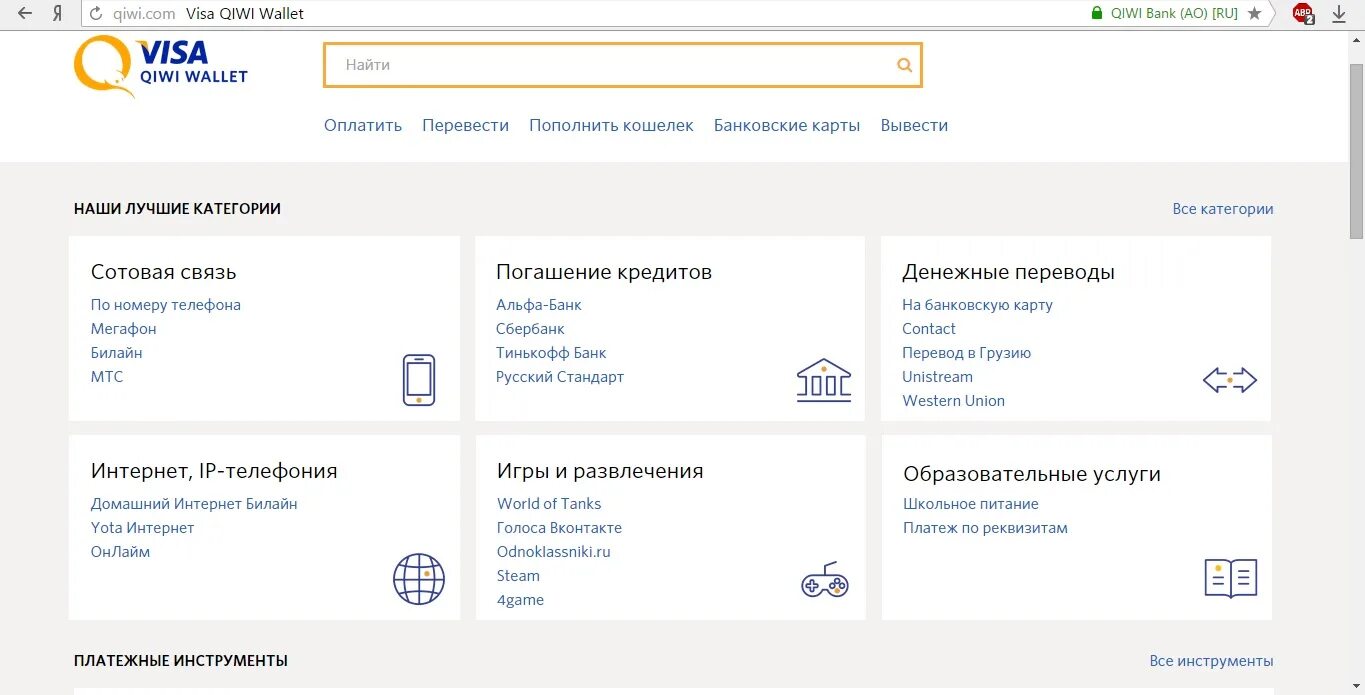
Task: Click the bank building icon in Погашение кредитов
Action: pos(824,380)
